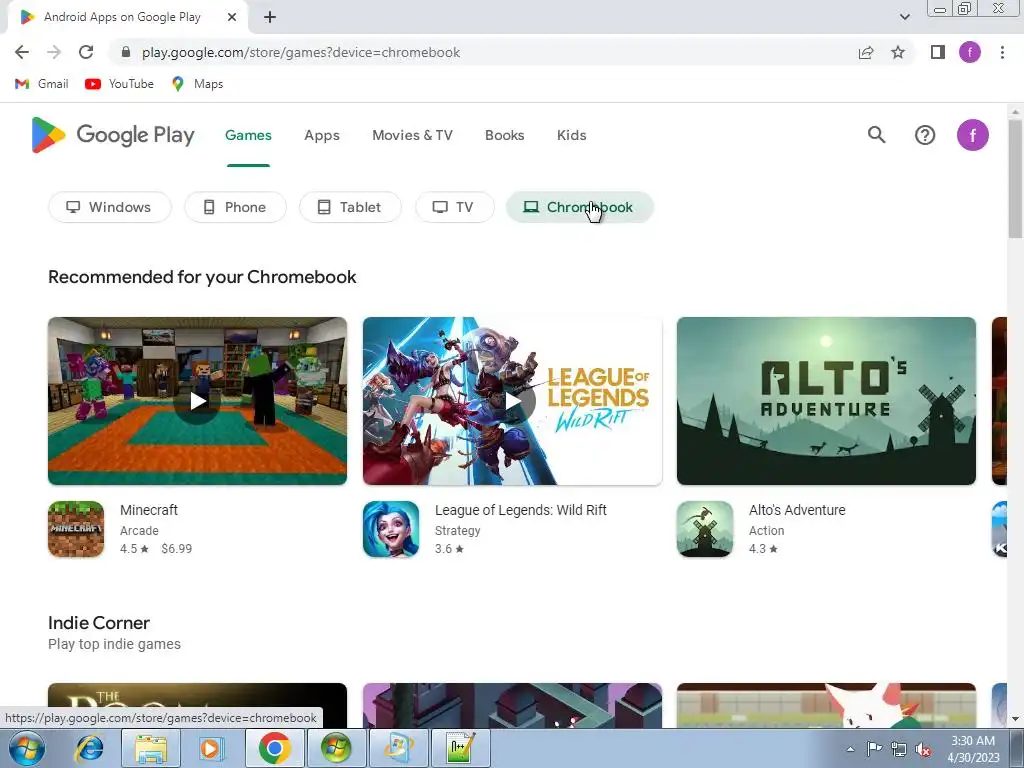Open the Action Center flag tray icon
This screenshot has width=1024, height=768.
(x=874, y=750)
